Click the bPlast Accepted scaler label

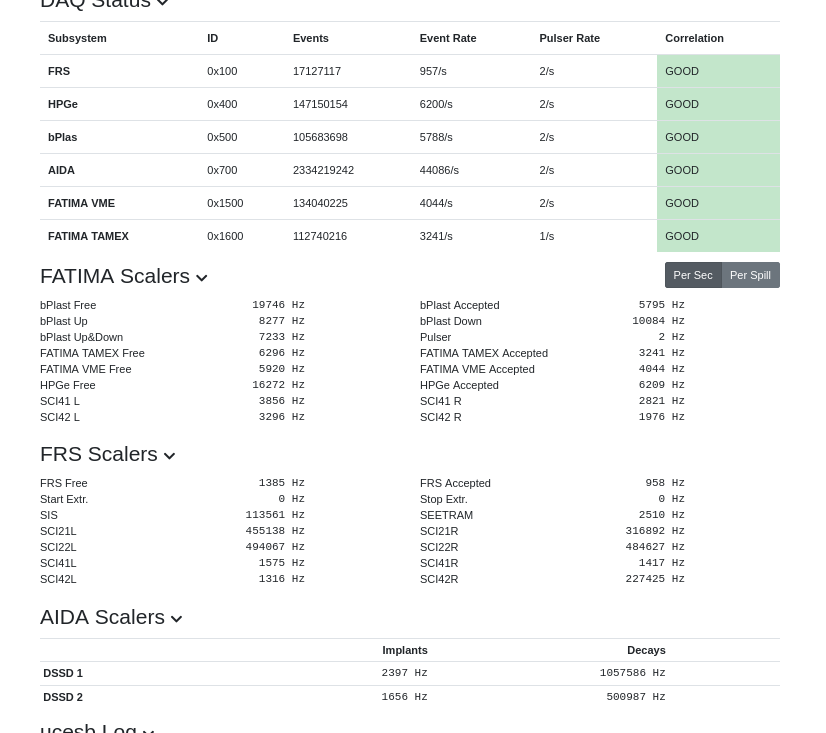pyautogui.click(x=459, y=305)
